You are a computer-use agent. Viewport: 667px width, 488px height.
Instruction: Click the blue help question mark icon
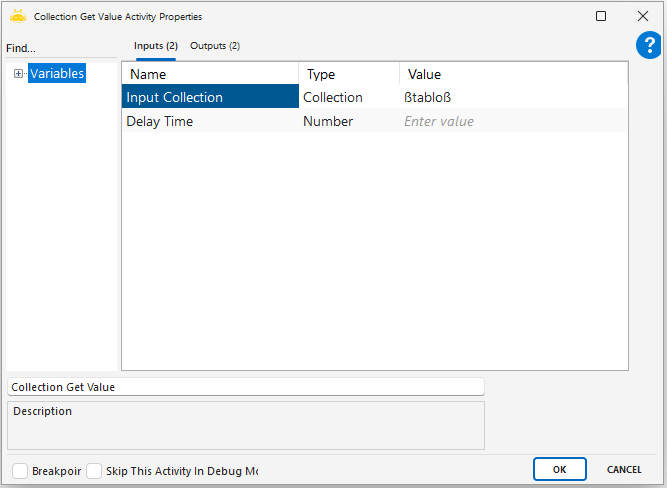(649, 46)
